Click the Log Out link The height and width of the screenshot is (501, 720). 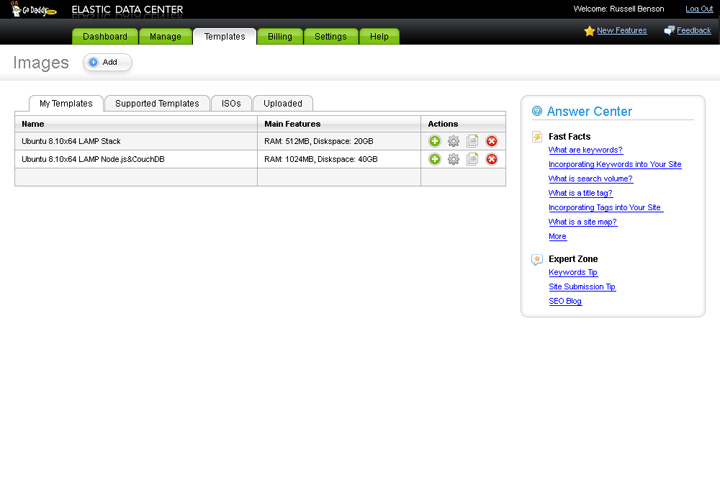(699, 9)
